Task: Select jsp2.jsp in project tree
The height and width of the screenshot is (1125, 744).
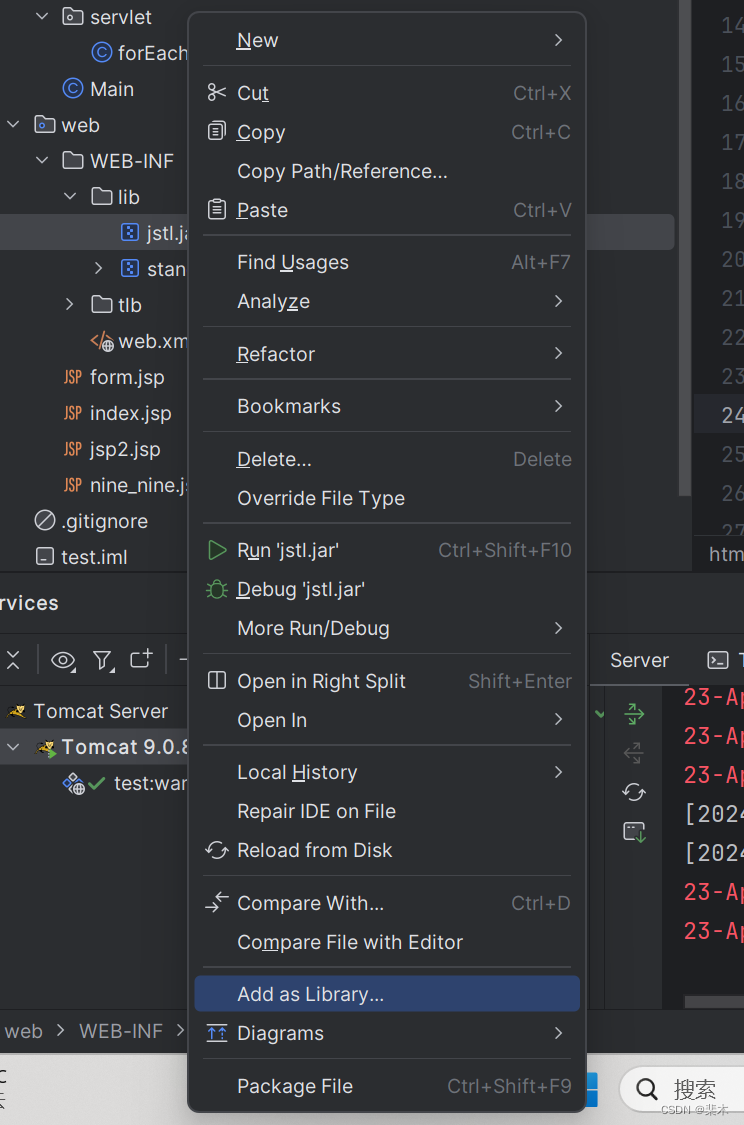Action: click(x=125, y=449)
